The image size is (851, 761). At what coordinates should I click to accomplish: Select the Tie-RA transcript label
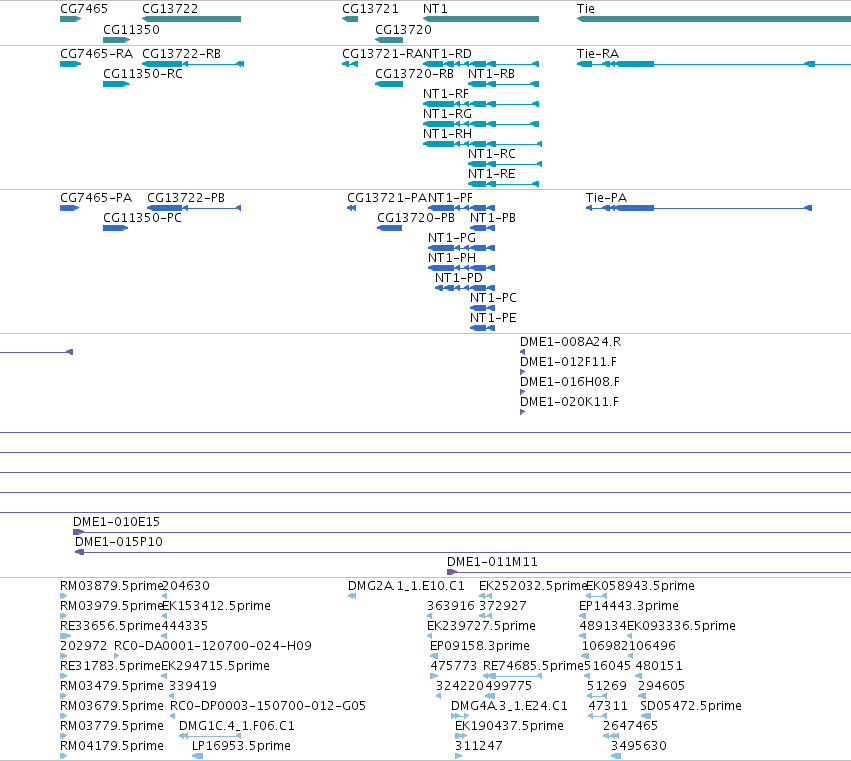click(598, 54)
